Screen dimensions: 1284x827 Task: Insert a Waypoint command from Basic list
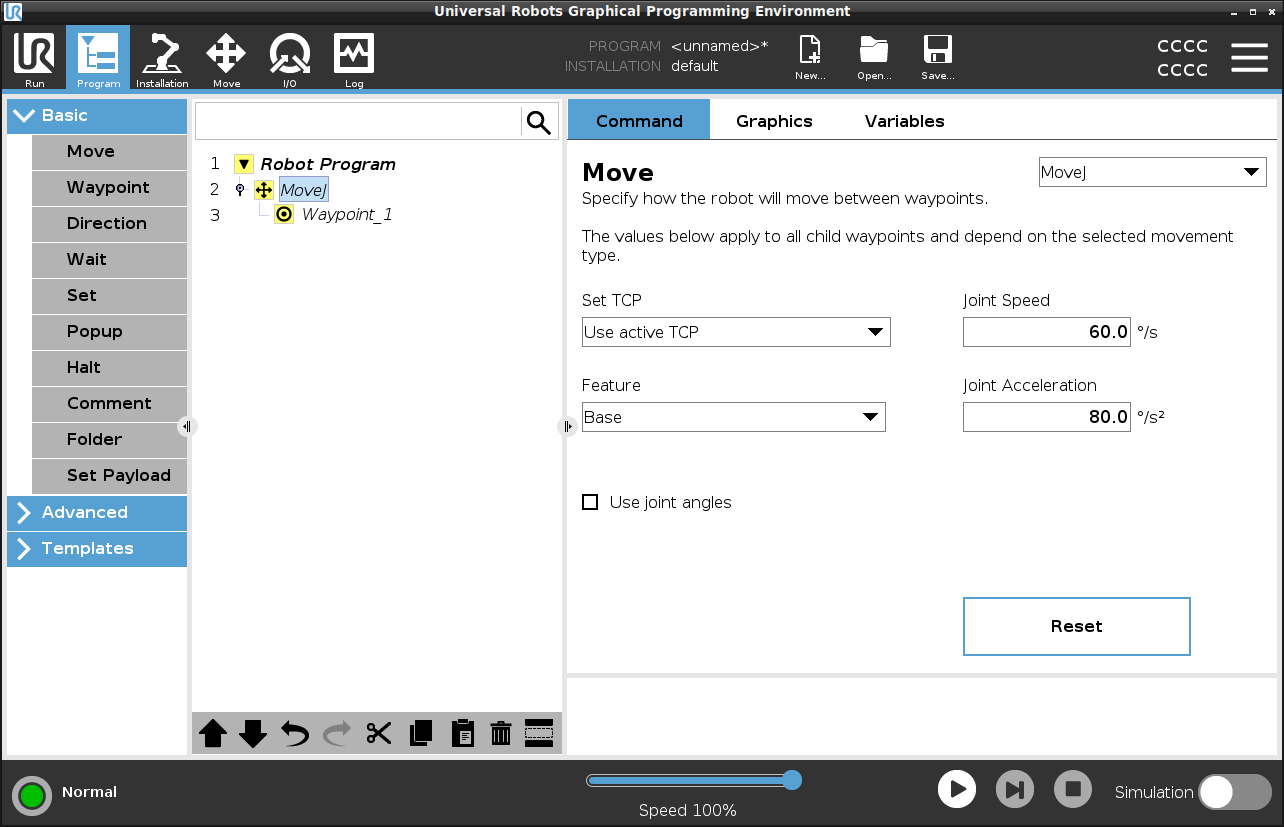coord(108,188)
